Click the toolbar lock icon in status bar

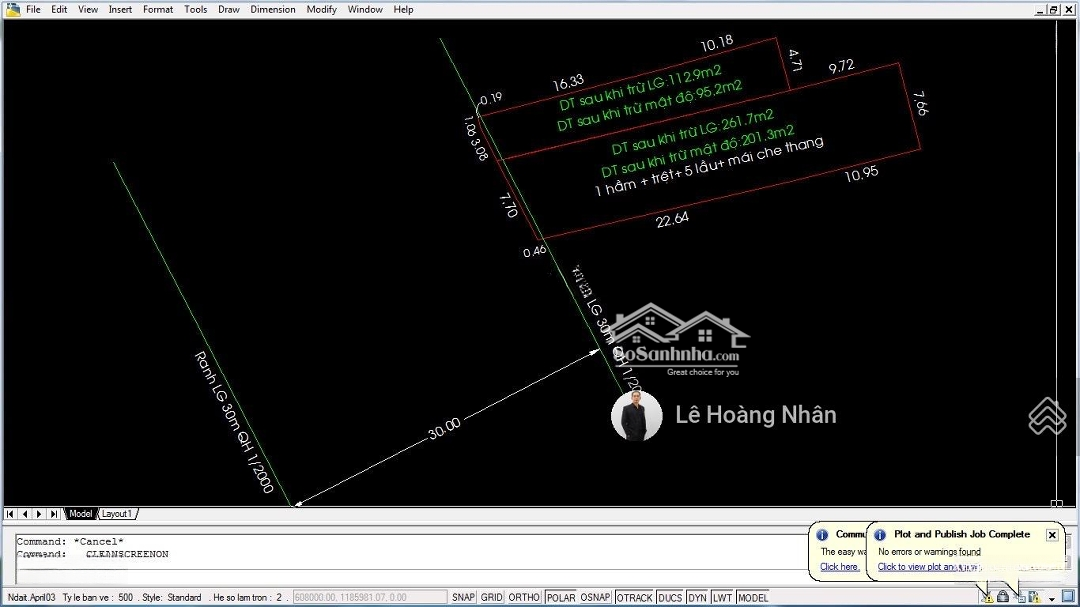pyautogui.click(x=1003, y=597)
